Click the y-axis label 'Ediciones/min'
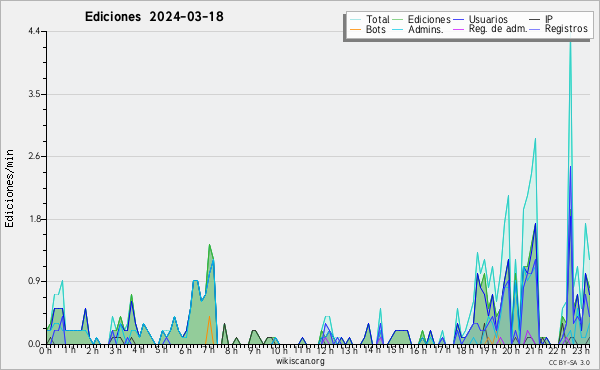The width and height of the screenshot is (600, 370). pyautogui.click(x=9, y=188)
